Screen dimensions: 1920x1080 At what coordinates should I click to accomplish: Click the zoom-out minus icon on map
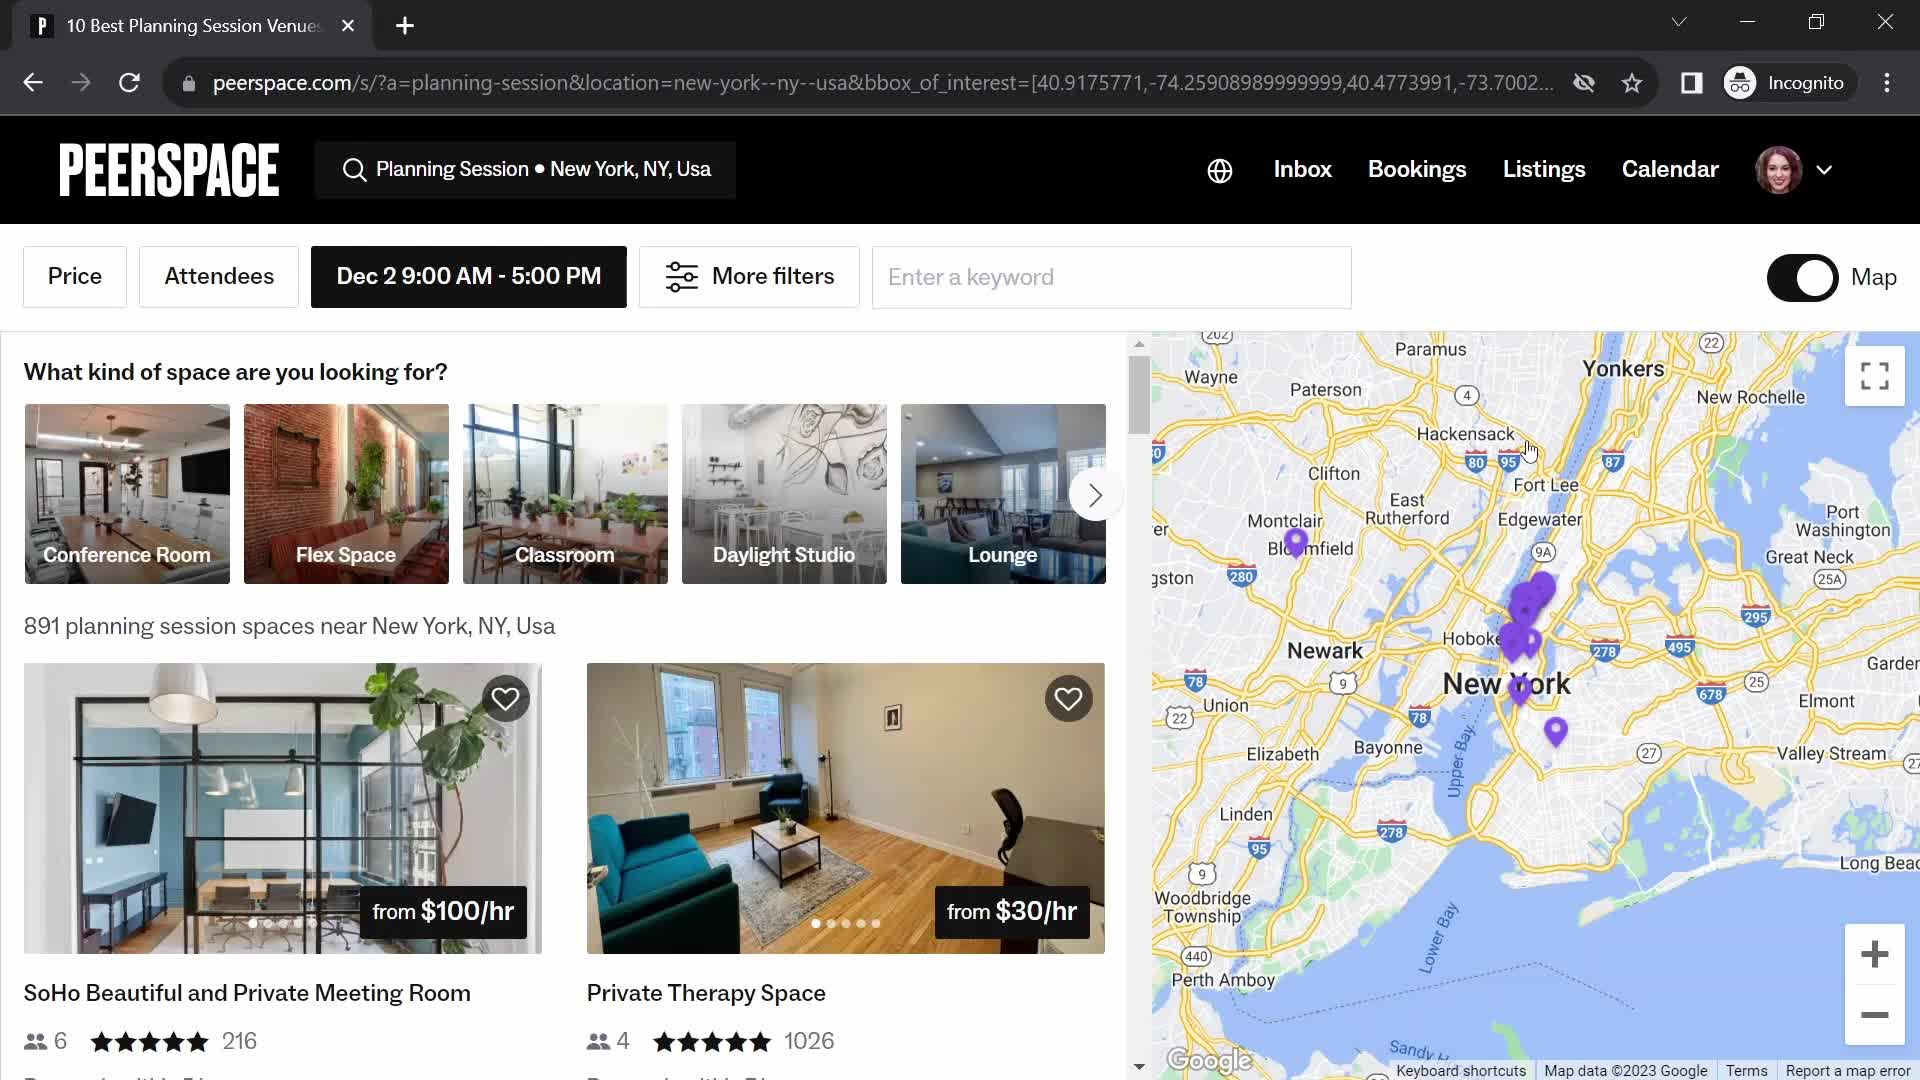pyautogui.click(x=1874, y=1015)
